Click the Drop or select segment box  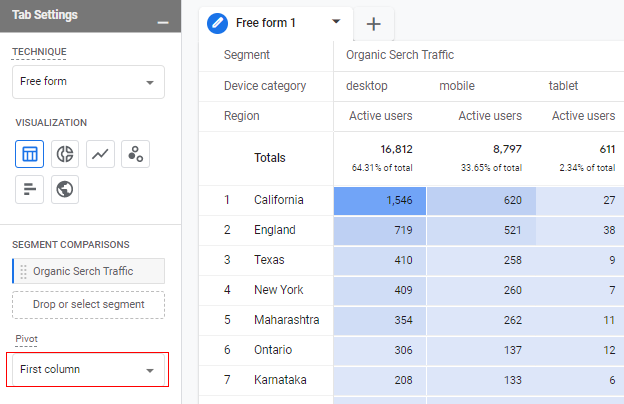point(88,305)
